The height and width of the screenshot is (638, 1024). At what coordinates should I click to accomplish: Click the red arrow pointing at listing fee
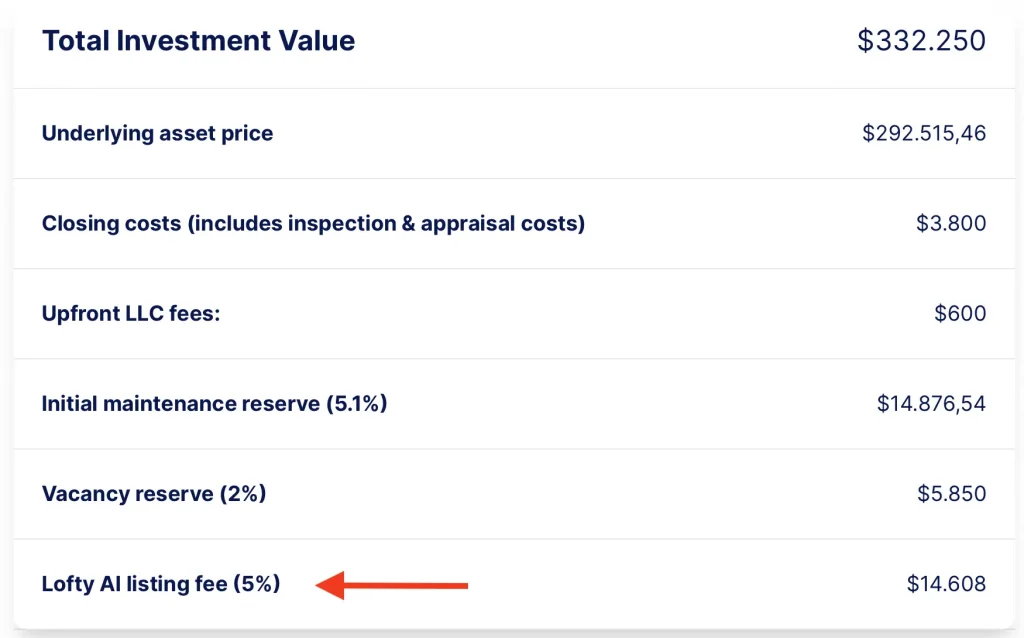(x=392, y=585)
